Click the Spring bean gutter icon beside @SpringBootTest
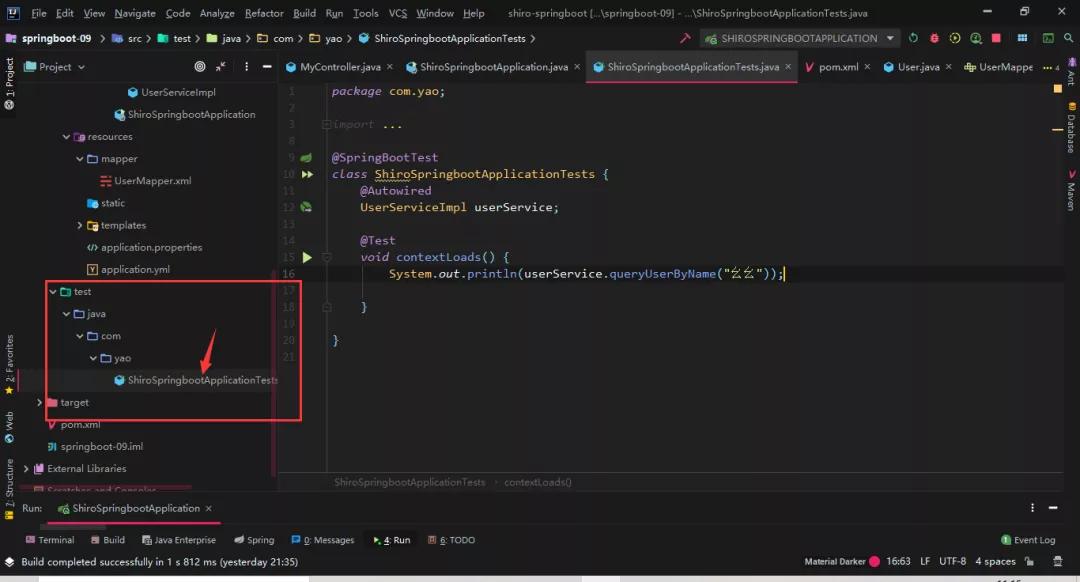The width and height of the screenshot is (1080, 582). [306, 158]
